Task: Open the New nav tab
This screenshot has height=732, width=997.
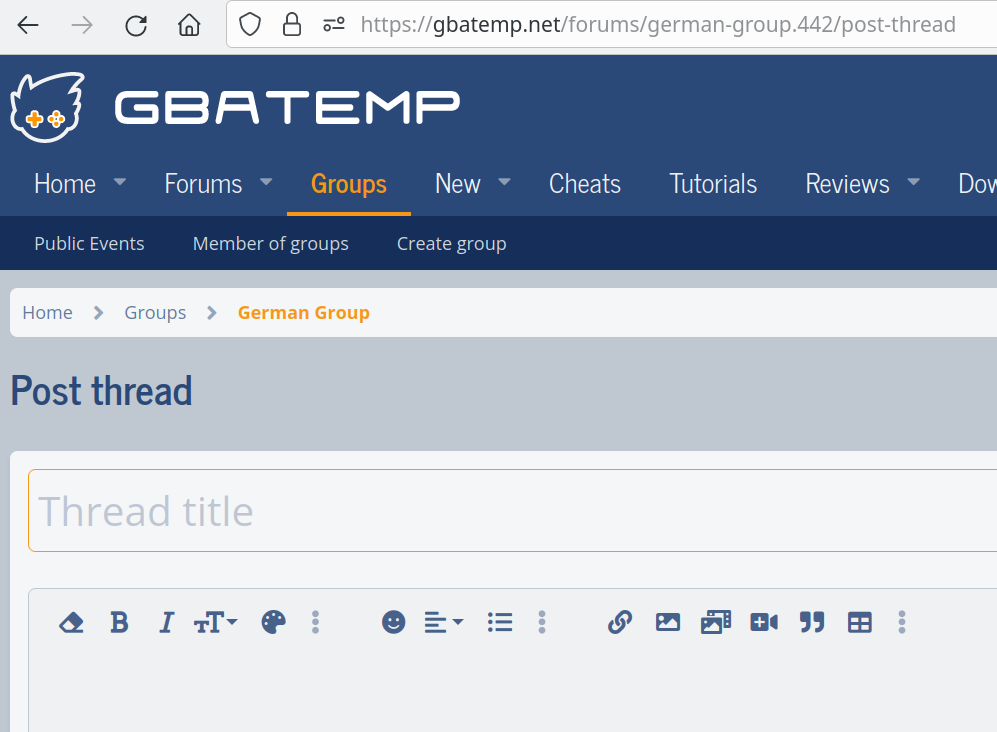Action: click(x=457, y=184)
